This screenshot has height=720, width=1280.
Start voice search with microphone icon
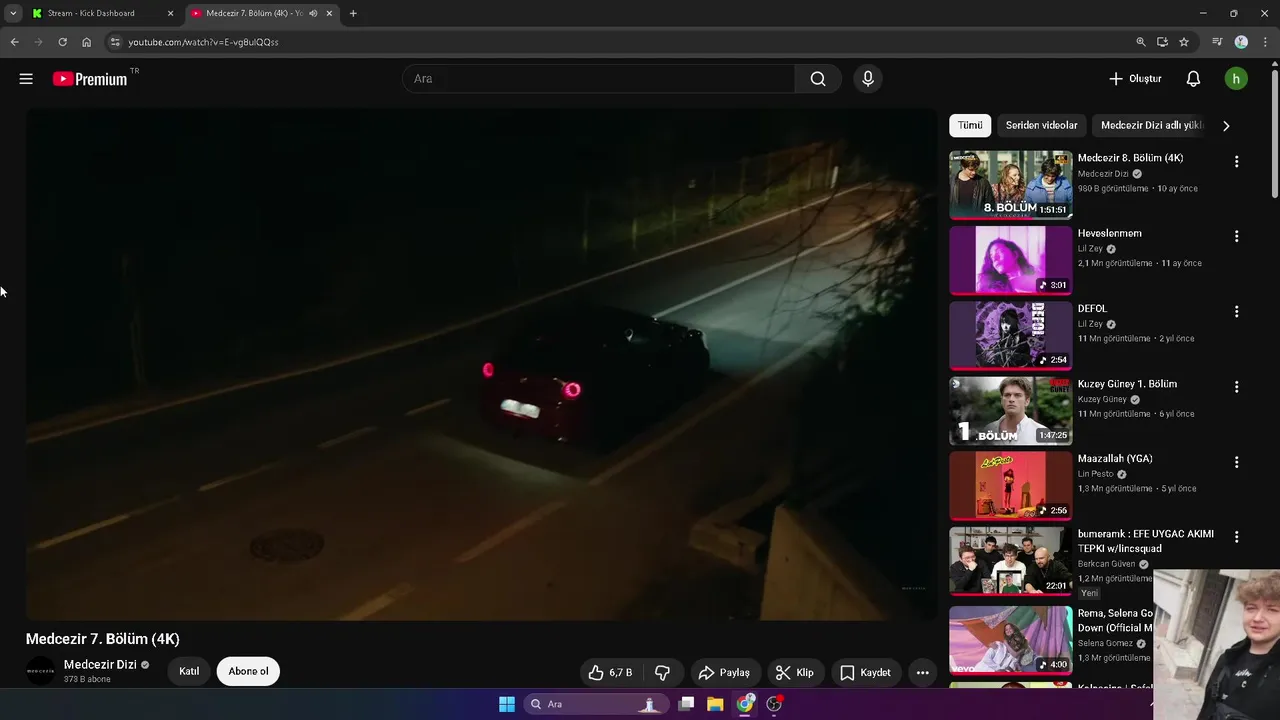pos(868,79)
